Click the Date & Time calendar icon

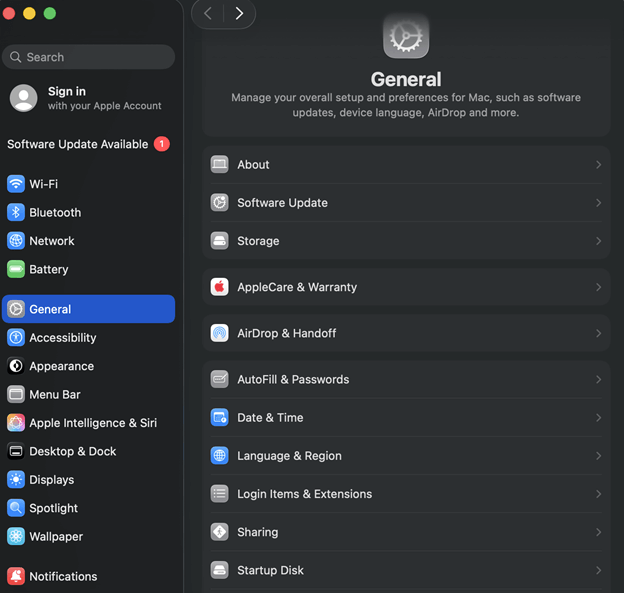click(220, 418)
